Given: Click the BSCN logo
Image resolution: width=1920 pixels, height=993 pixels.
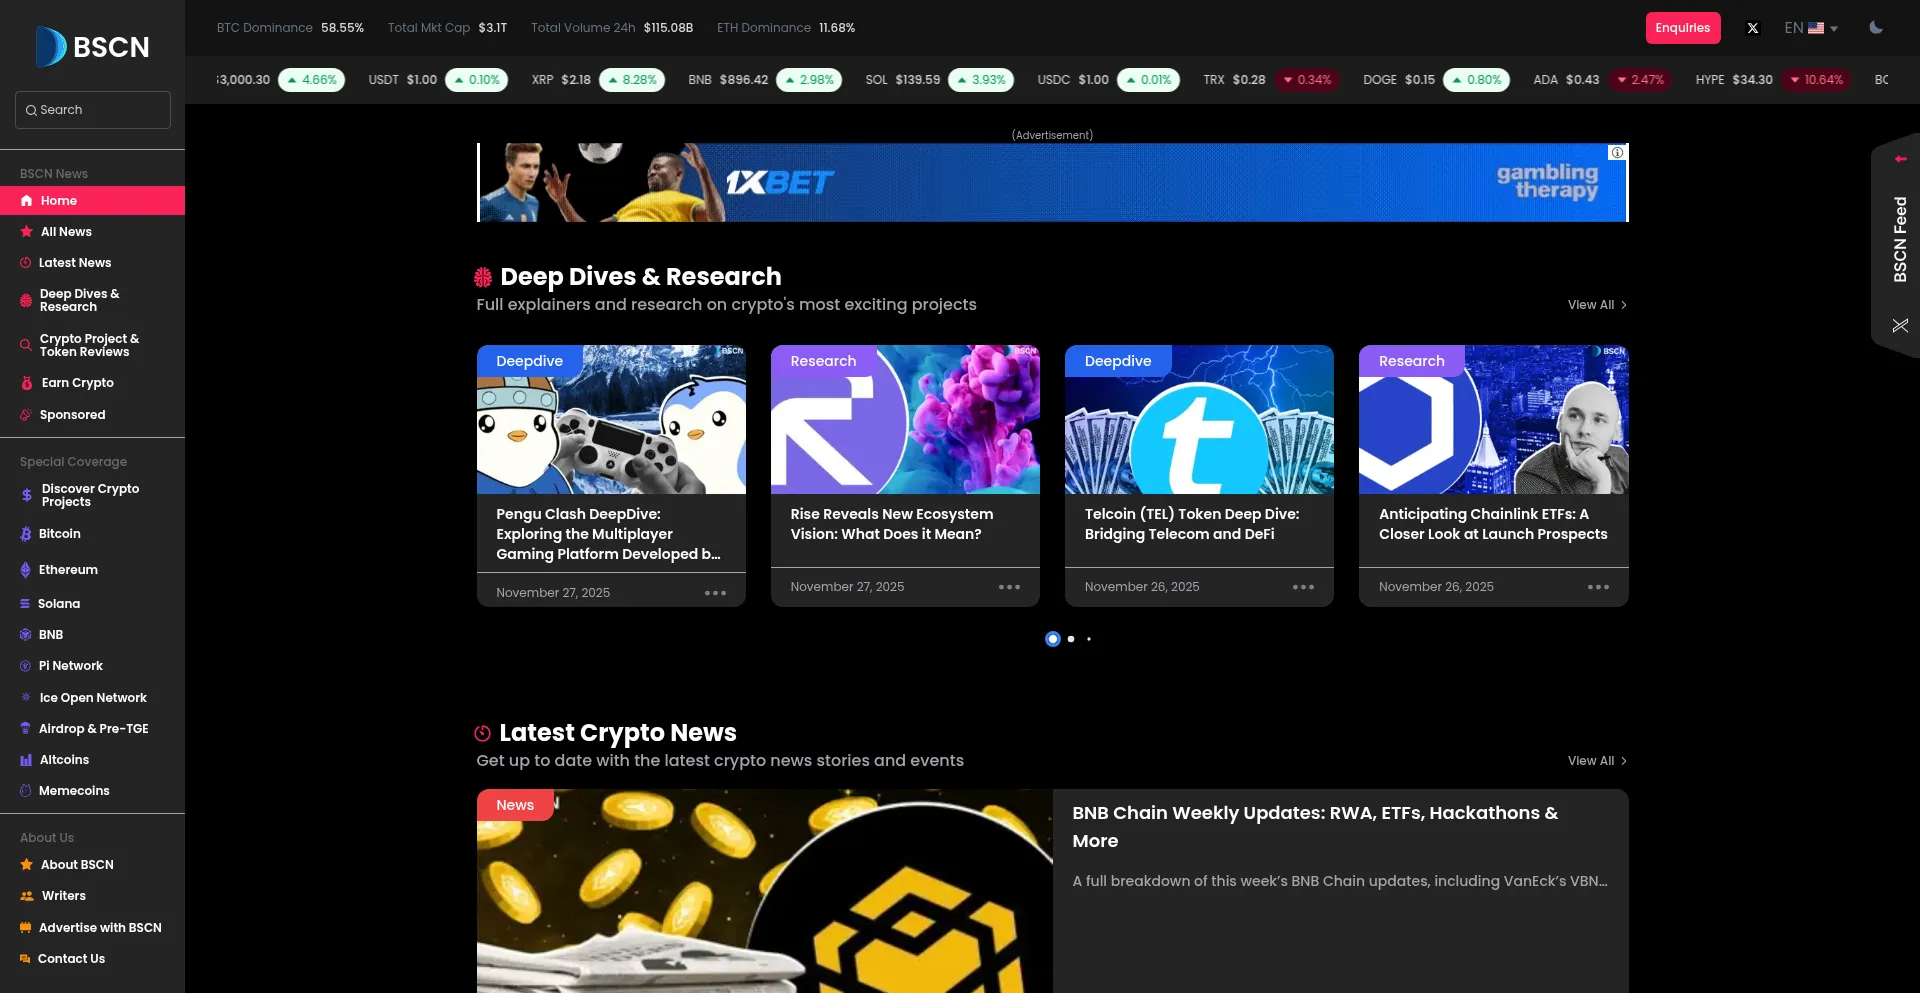Looking at the screenshot, I should [92, 47].
